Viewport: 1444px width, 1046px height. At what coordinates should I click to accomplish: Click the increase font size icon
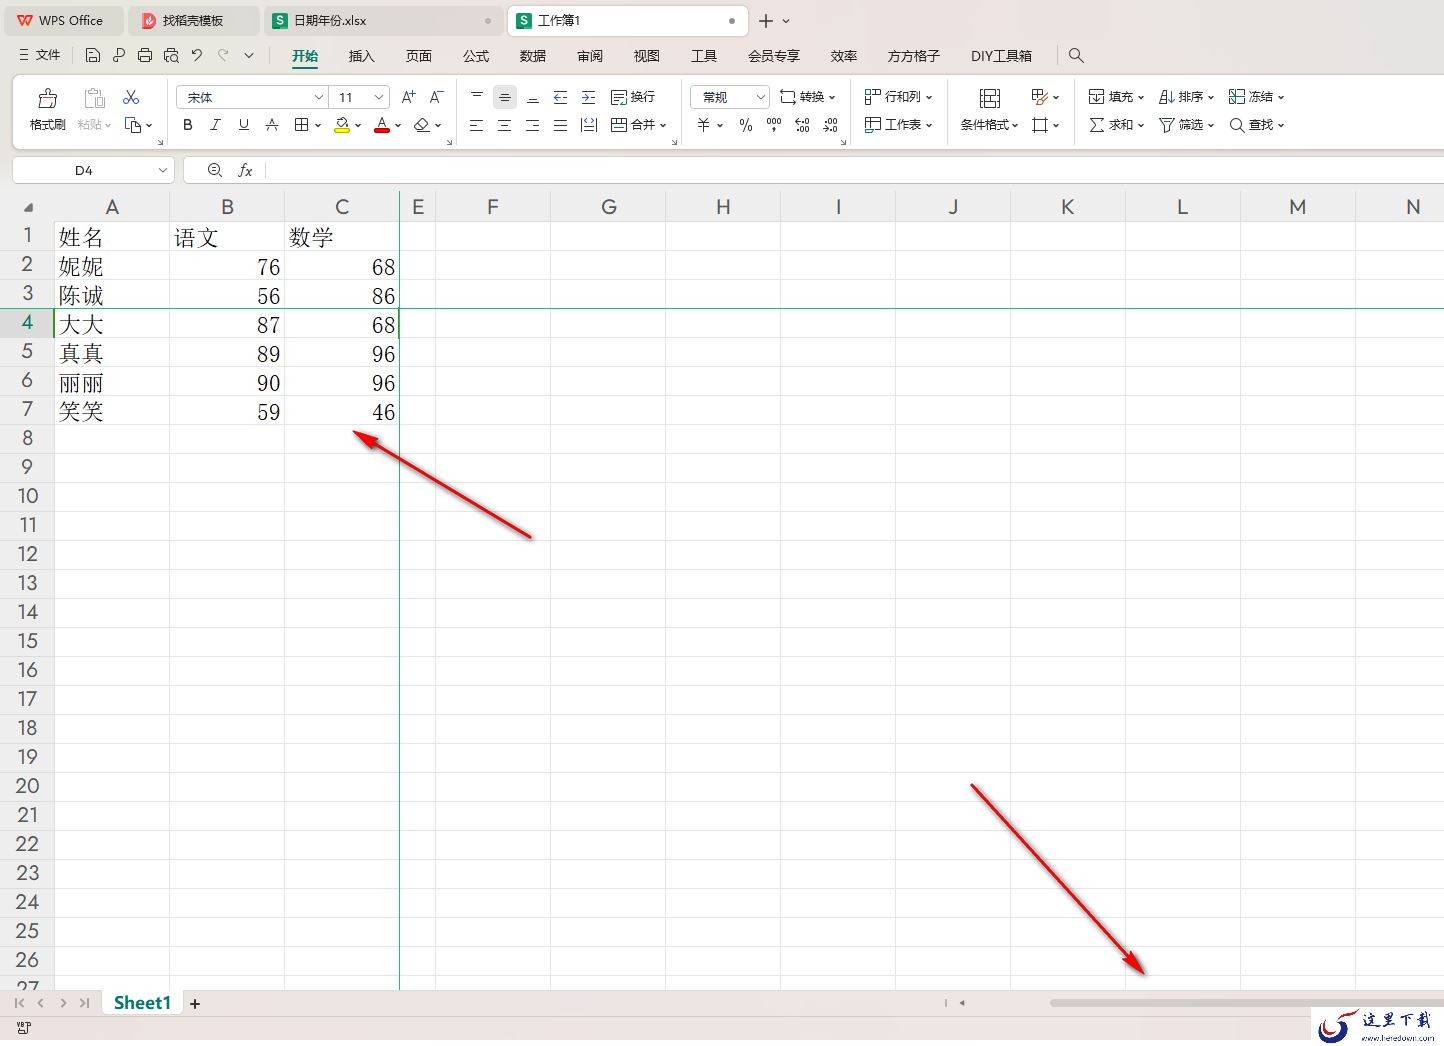pos(408,97)
